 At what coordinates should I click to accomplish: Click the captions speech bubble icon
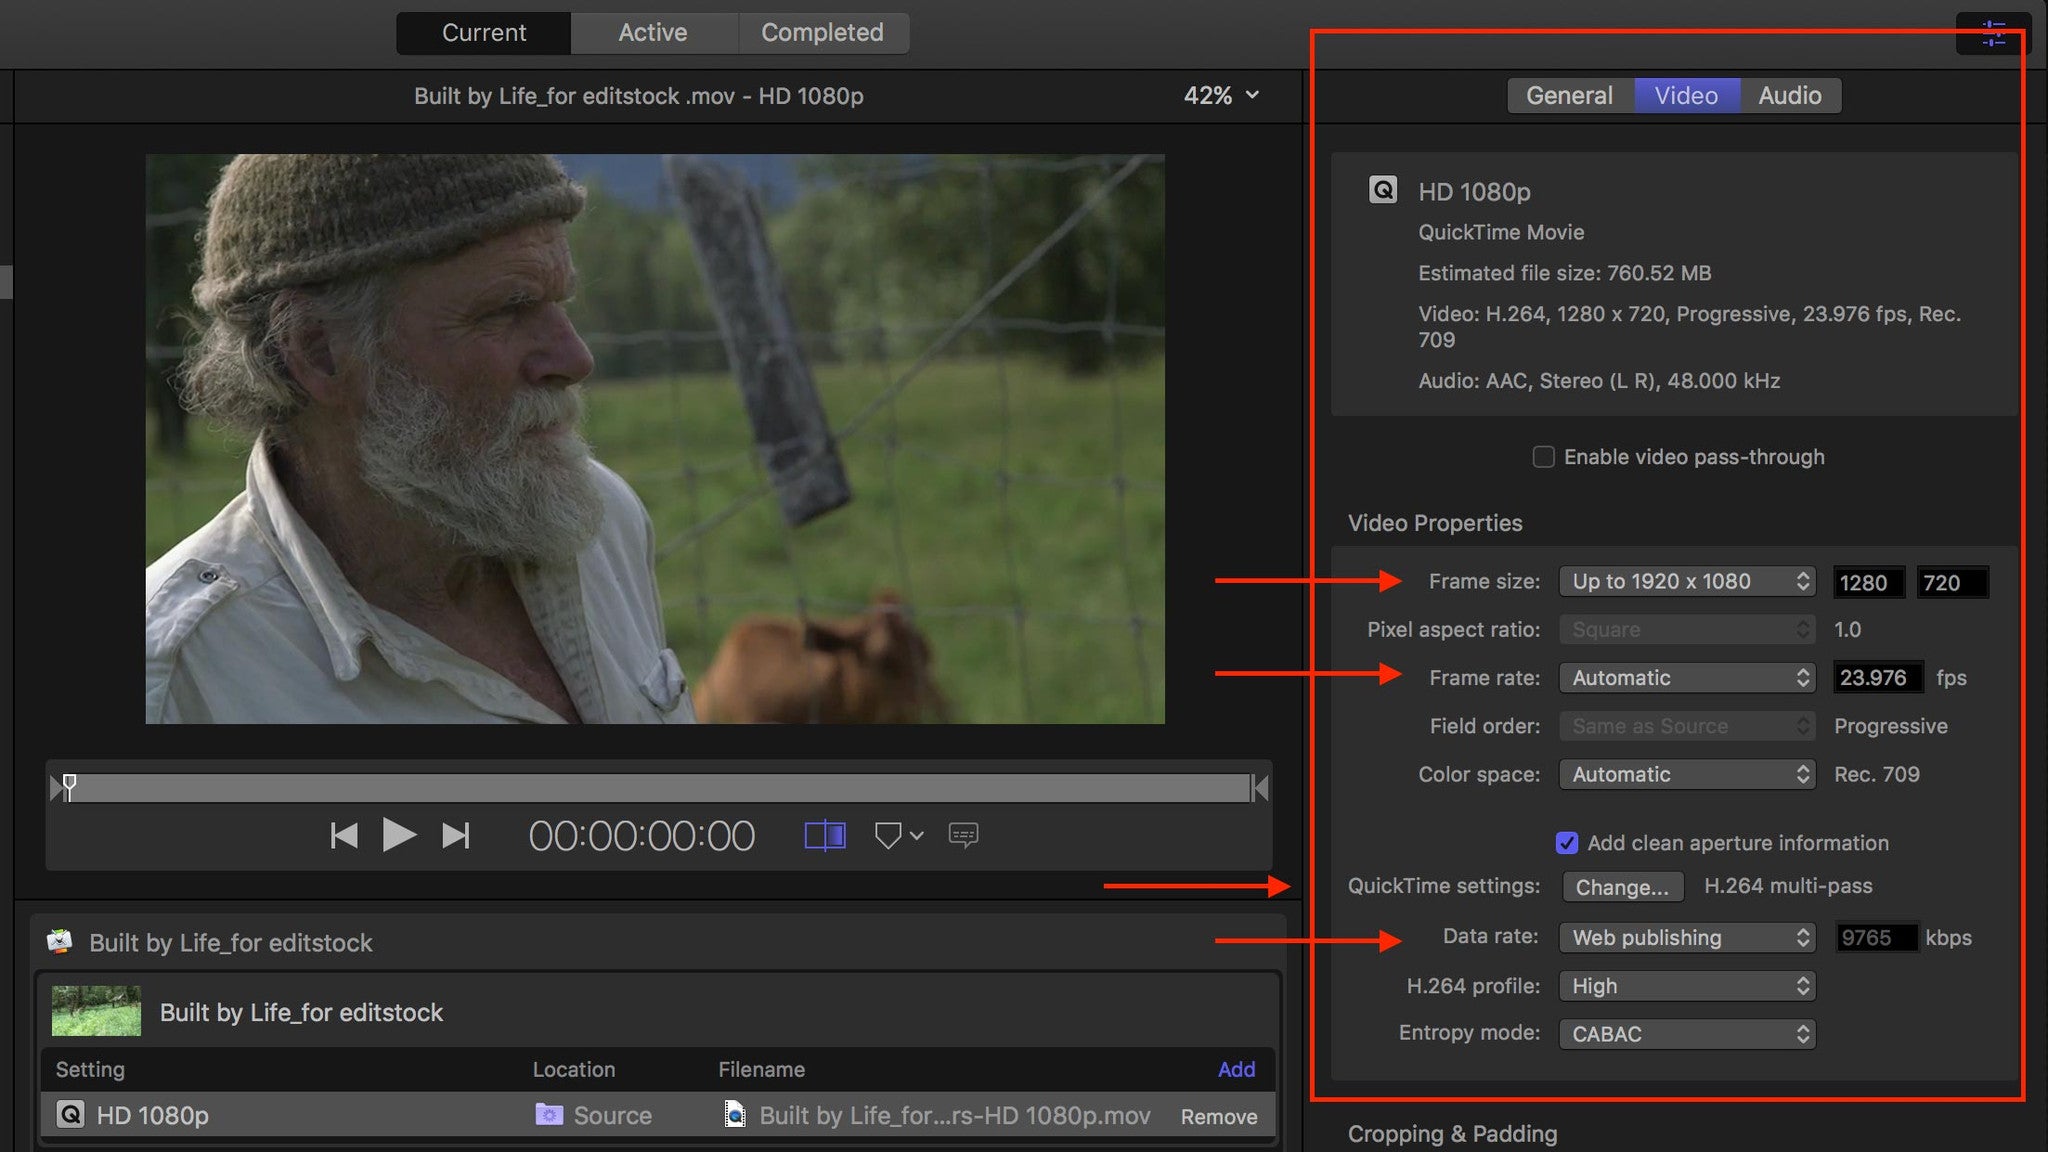[x=963, y=835]
